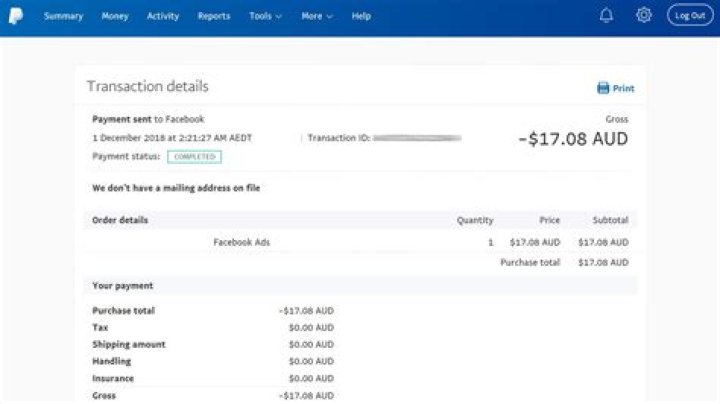The image size is (720, 404).
Task: Click the COMPLETED payment status badge
Action: (x=195, y=157)
